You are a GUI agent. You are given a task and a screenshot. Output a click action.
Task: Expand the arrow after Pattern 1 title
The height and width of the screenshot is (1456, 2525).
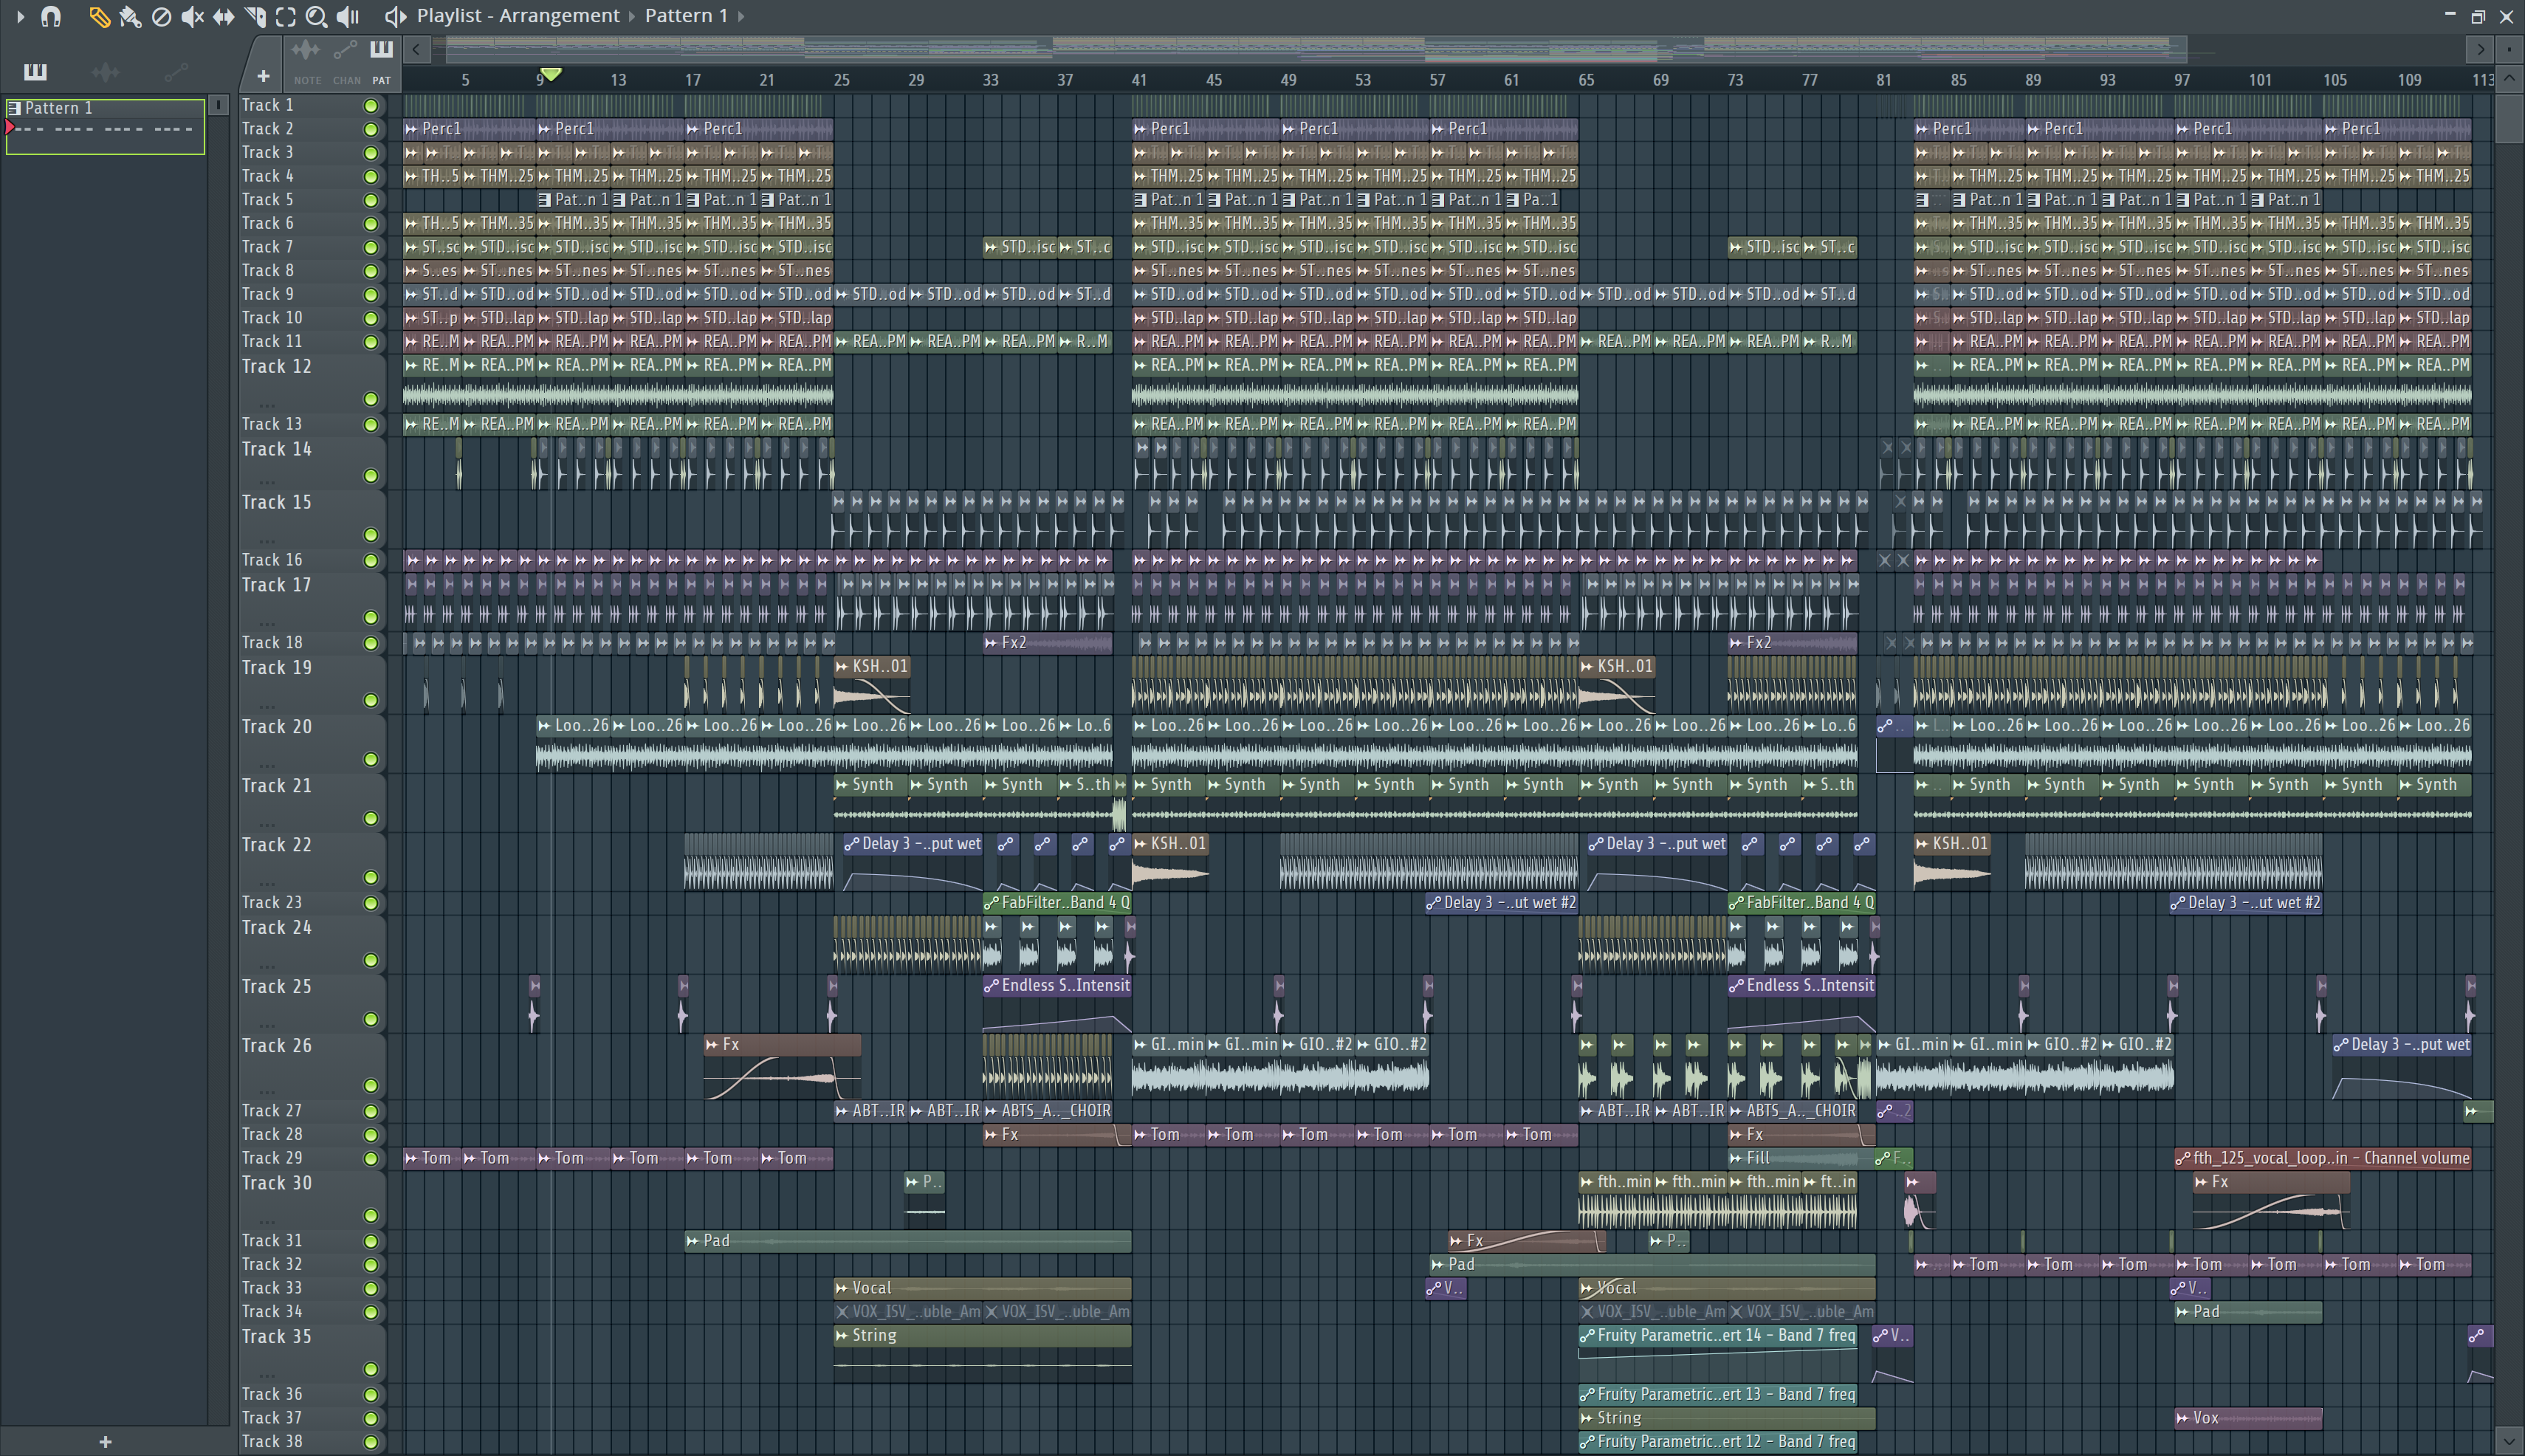741,16
